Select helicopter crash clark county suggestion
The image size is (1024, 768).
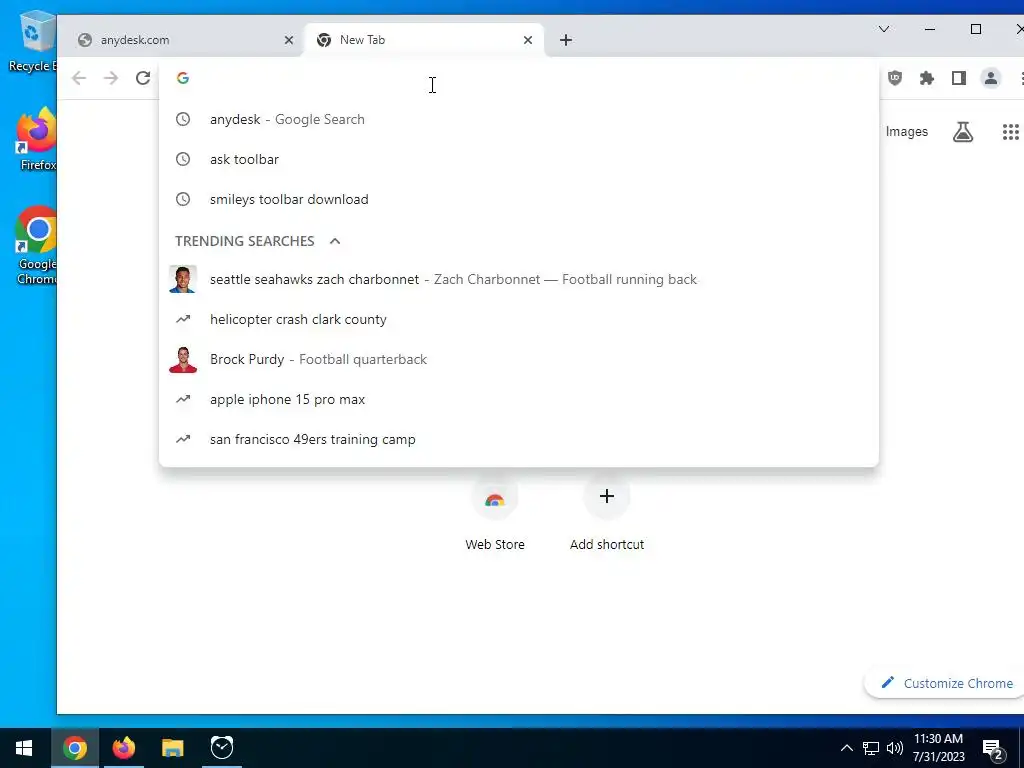(519, 319)
